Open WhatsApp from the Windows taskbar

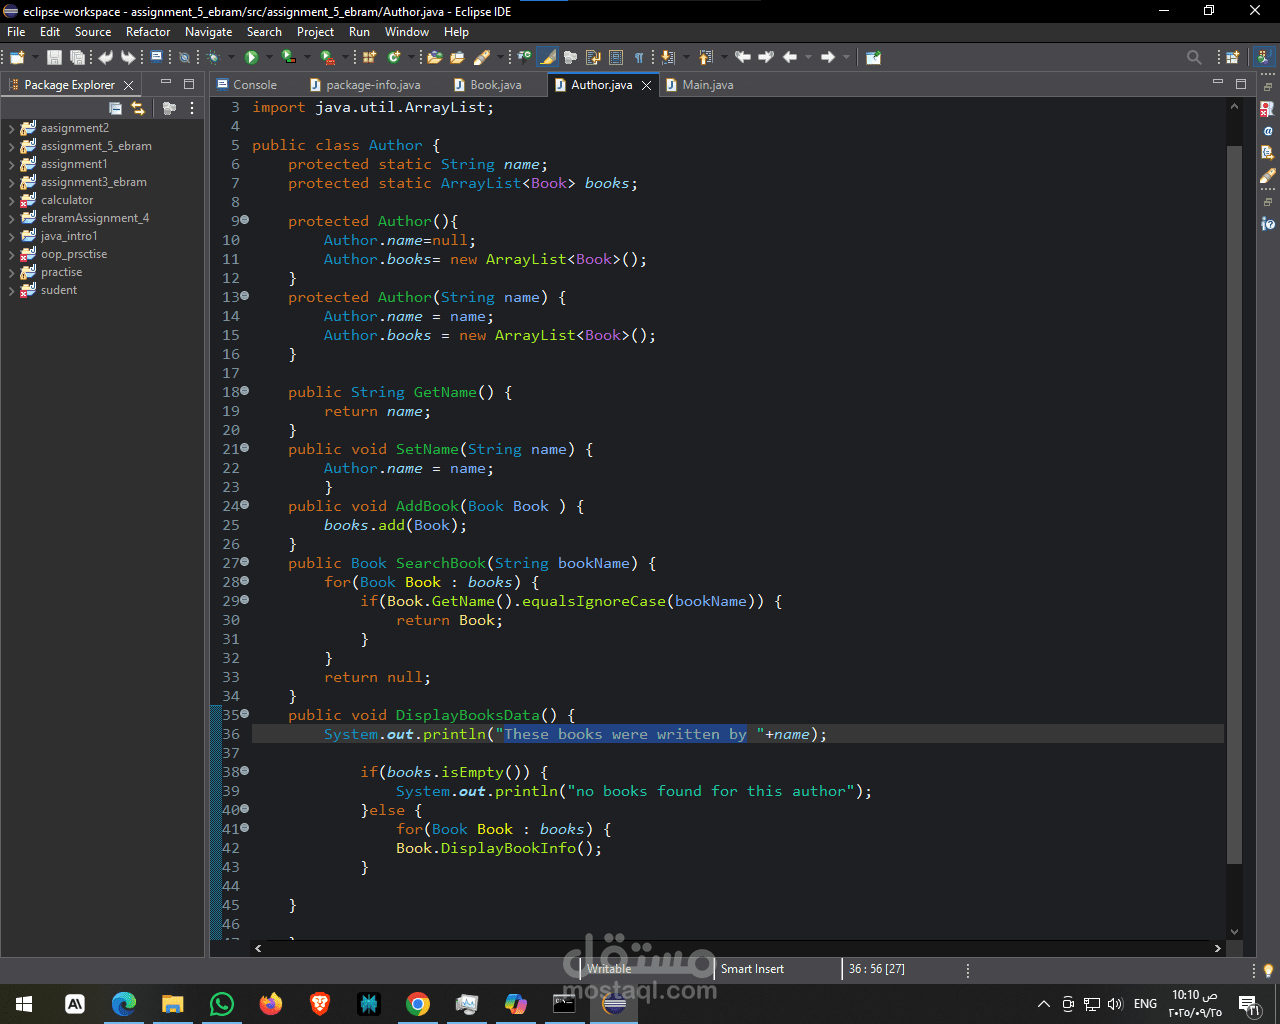221,1004
